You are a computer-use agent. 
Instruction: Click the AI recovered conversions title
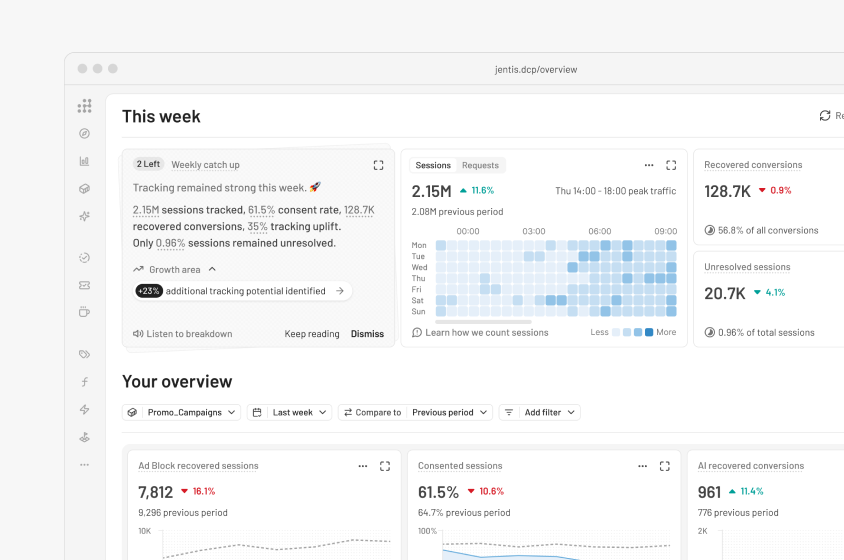pyautogui.click(x=750, y=466)
